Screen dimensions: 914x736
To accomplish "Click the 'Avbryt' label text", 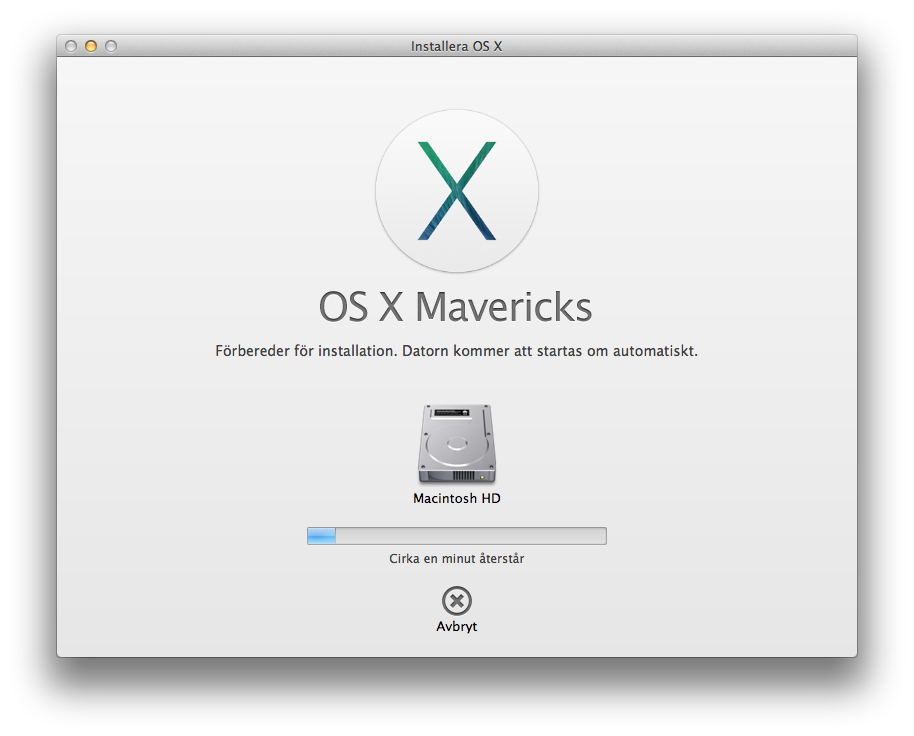I will pos(456,626).
